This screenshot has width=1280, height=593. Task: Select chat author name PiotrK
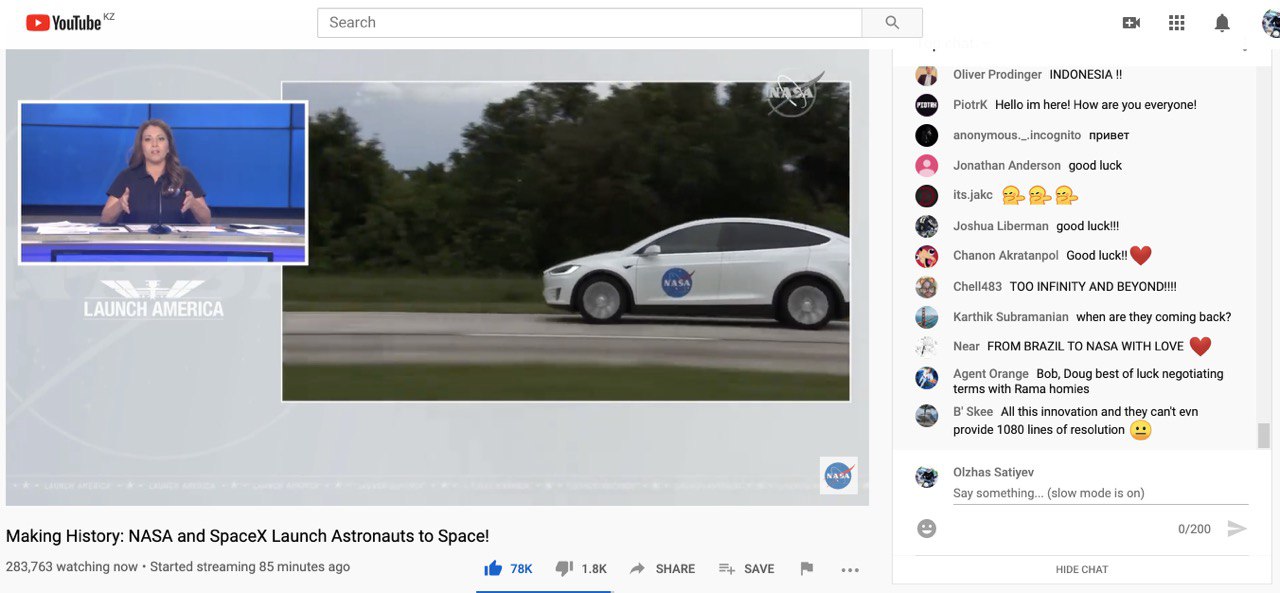coord(970,105)
